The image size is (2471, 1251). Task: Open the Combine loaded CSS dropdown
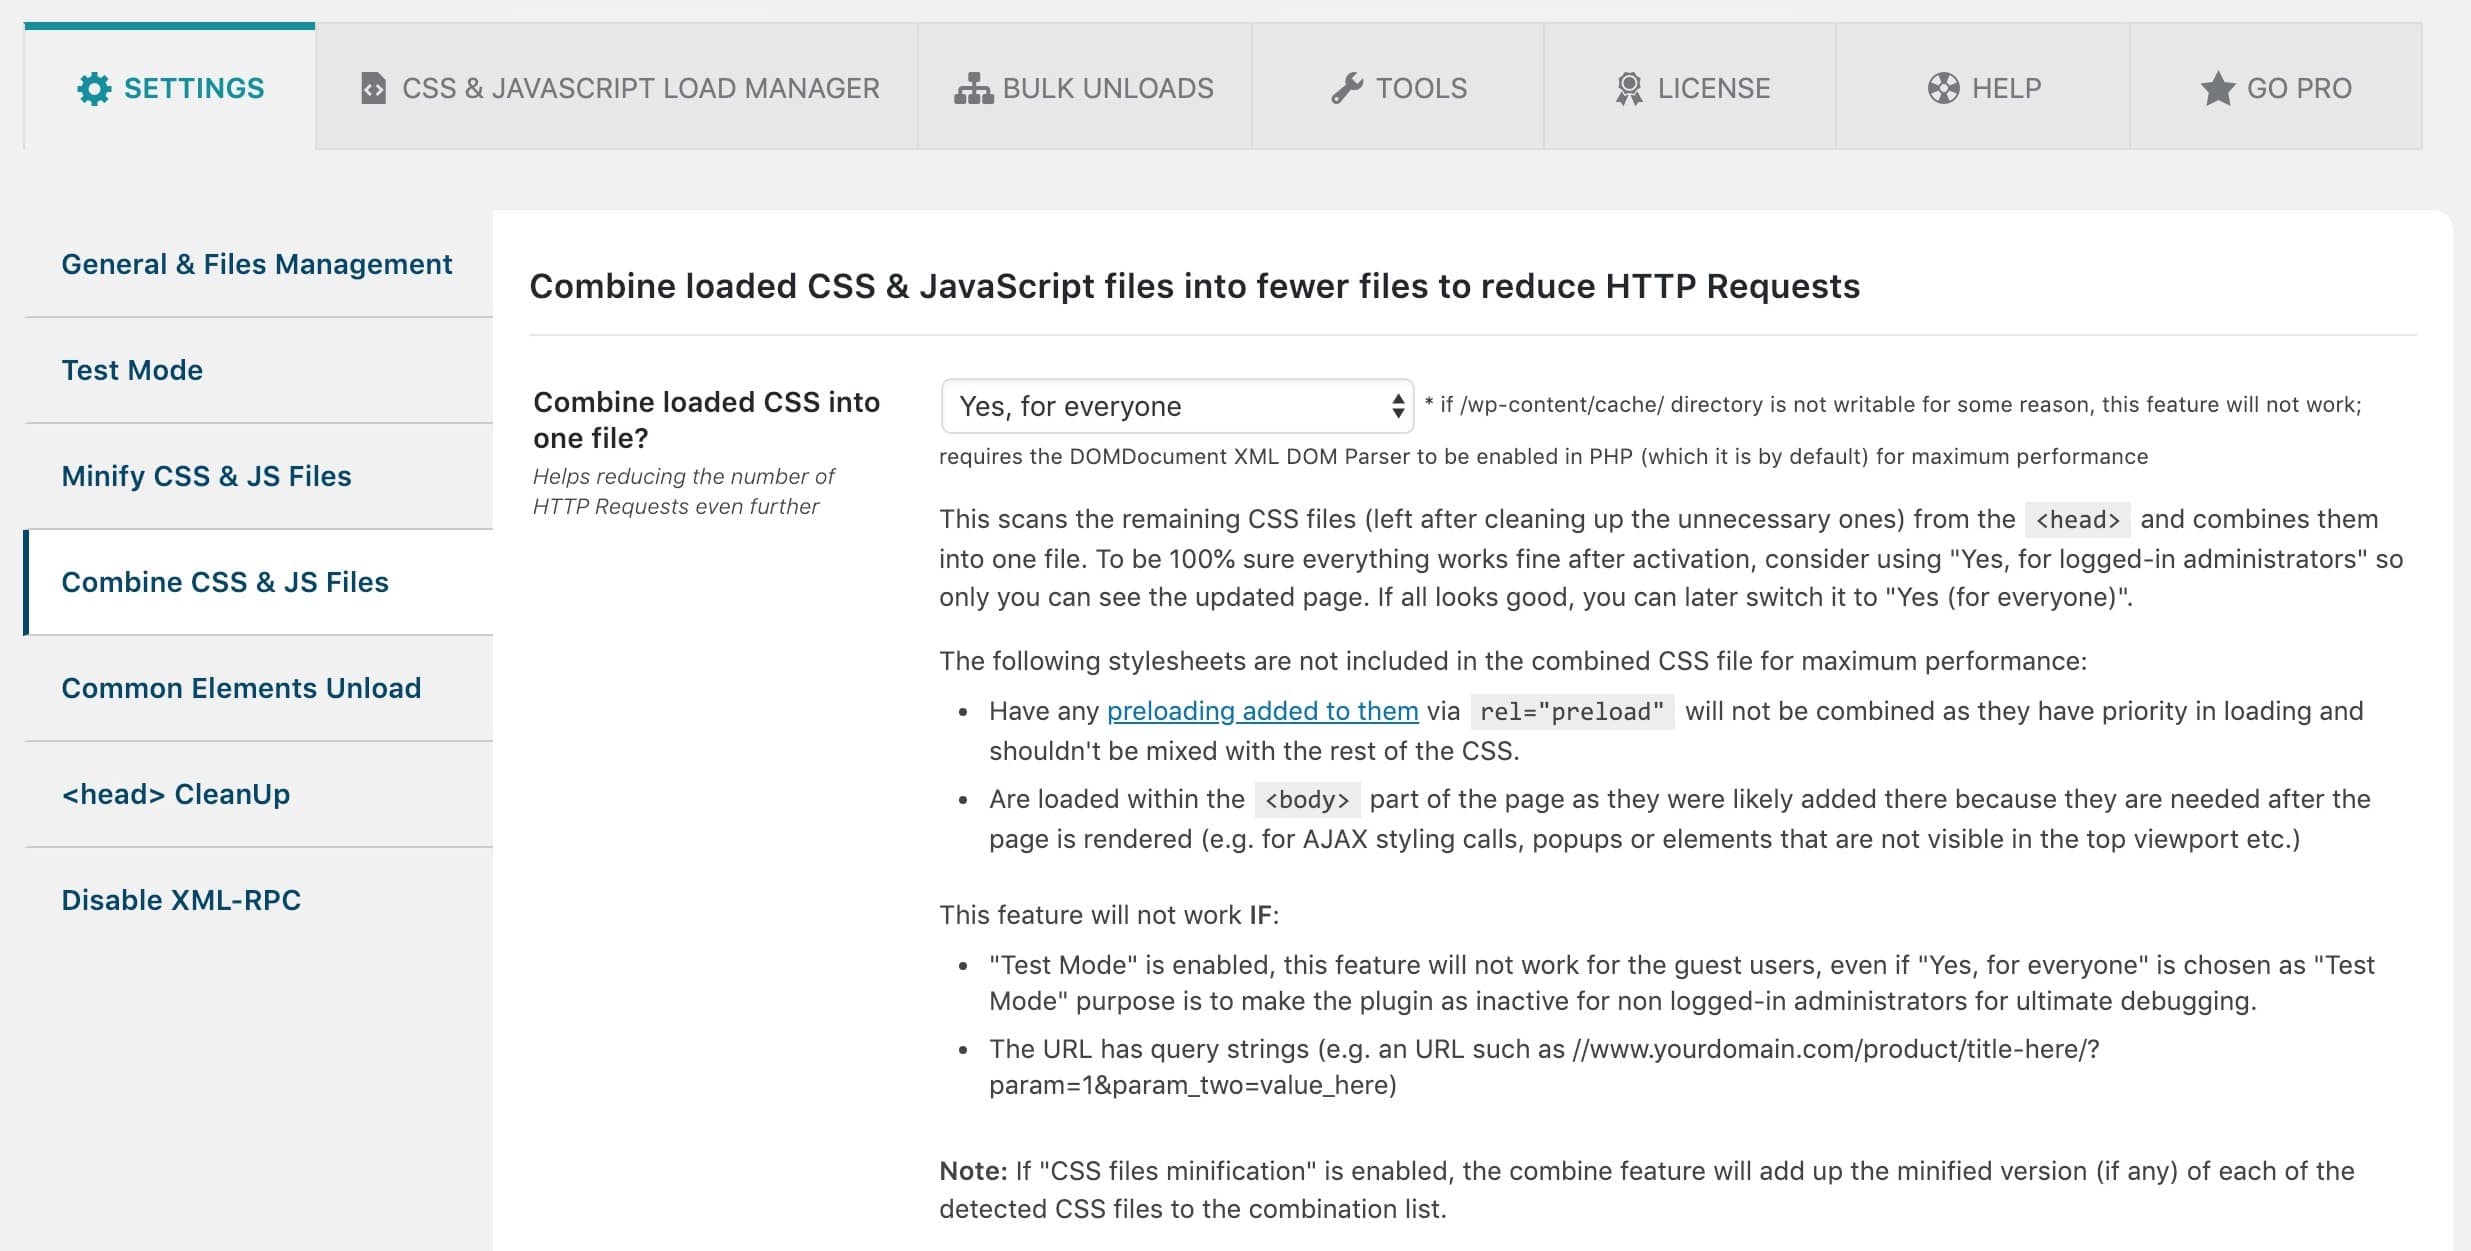coord(1177,406)
